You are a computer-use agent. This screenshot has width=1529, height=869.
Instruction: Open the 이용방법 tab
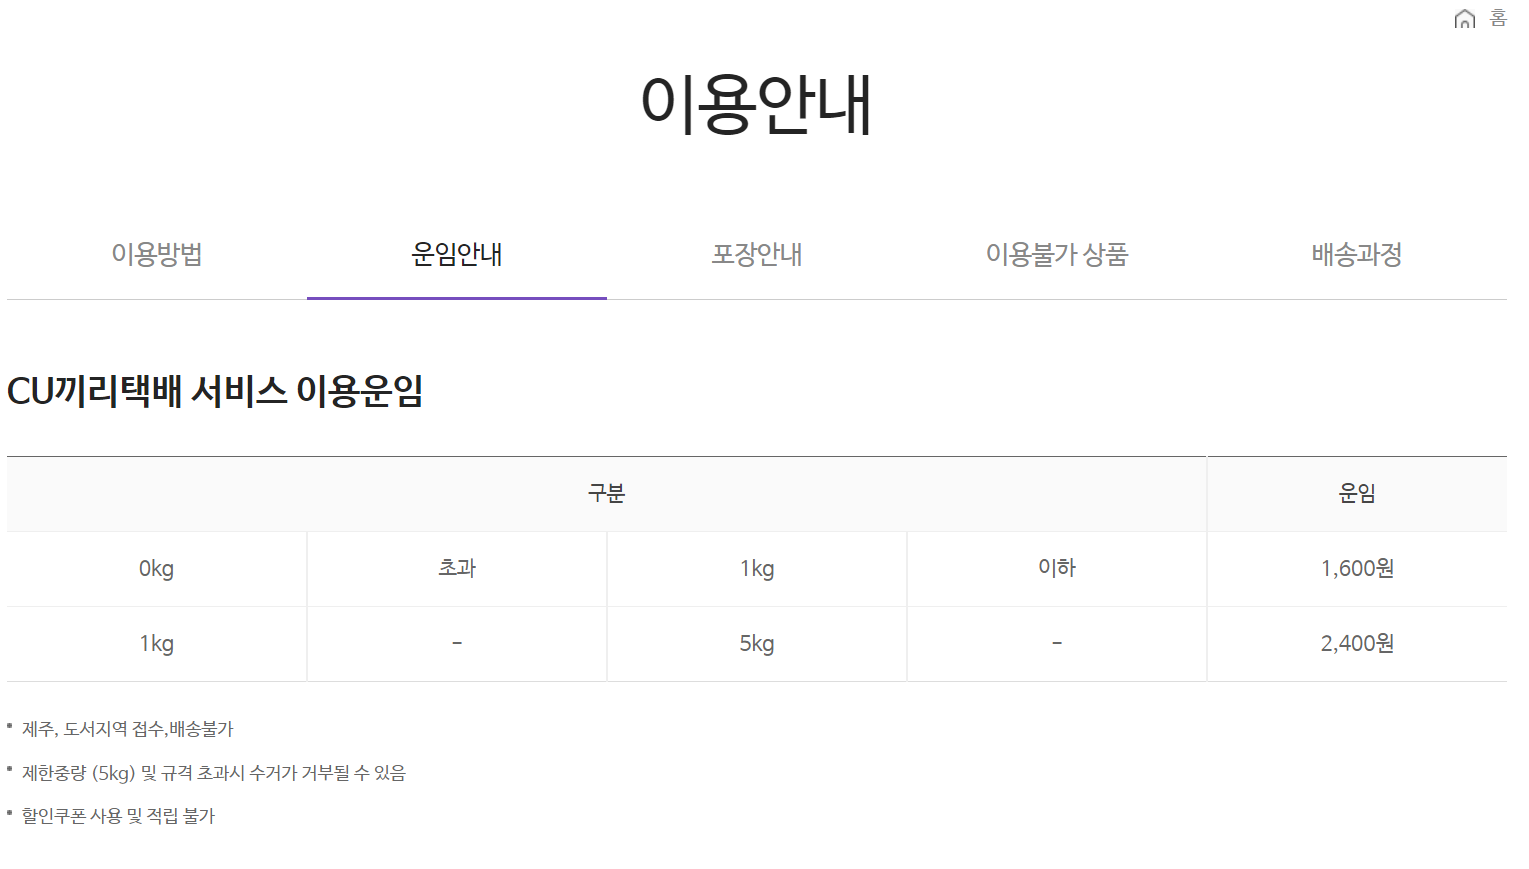[x=157, y=254]
